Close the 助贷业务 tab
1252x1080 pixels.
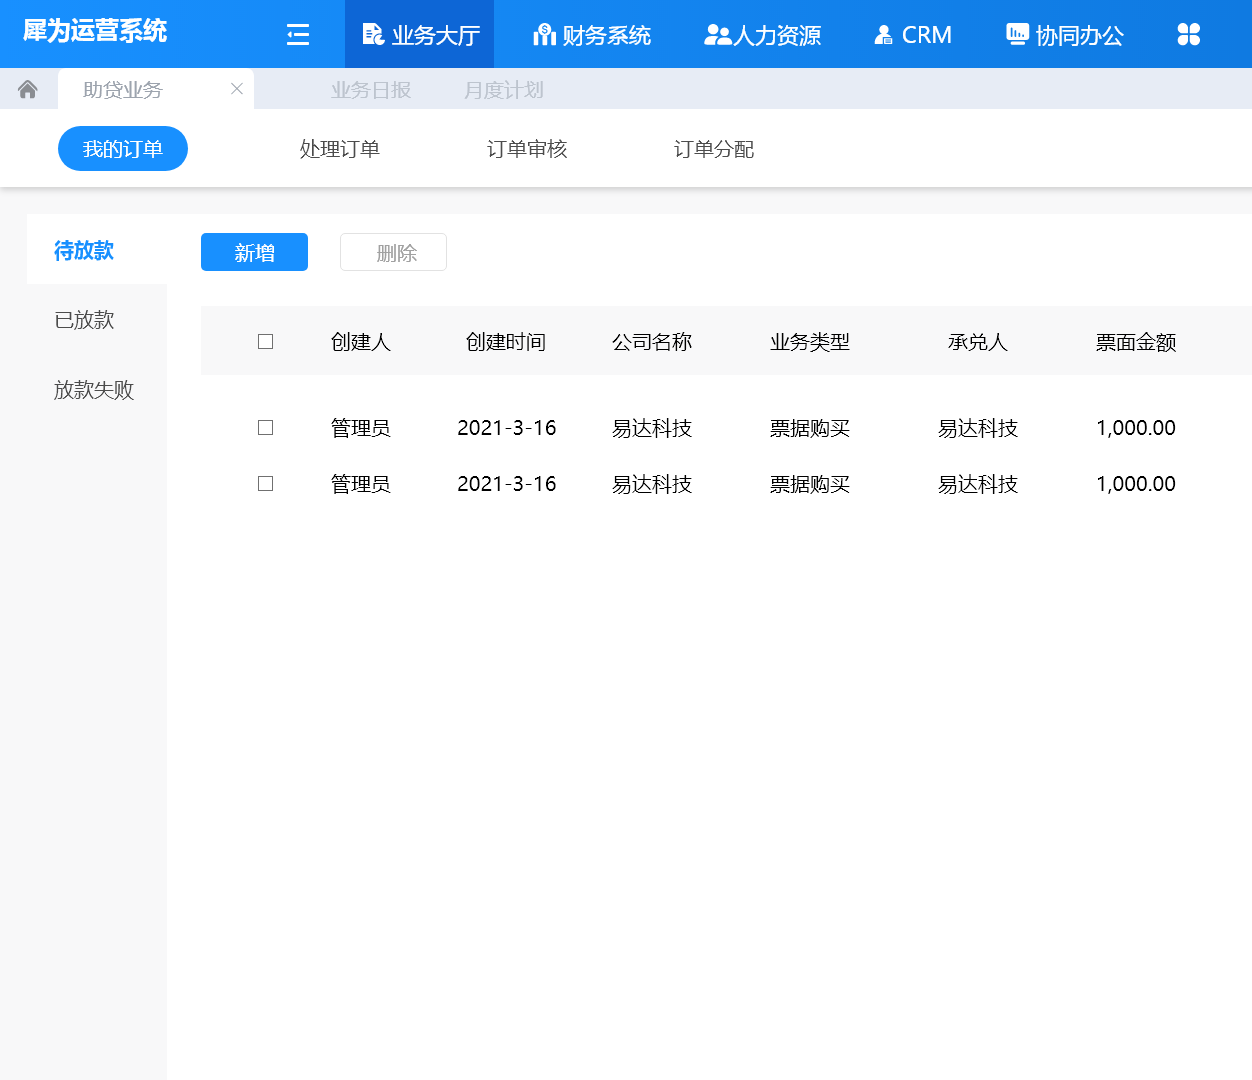(x=236, y=88)
